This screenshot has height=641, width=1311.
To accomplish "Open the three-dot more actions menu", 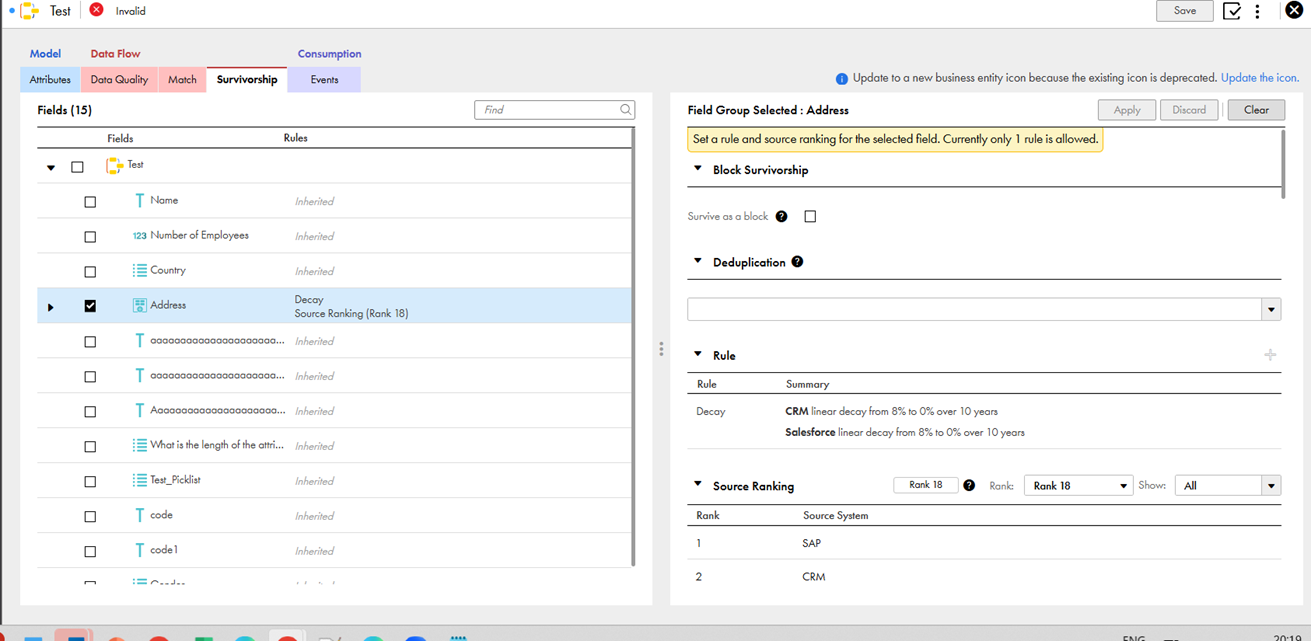I will (1257, 11).
